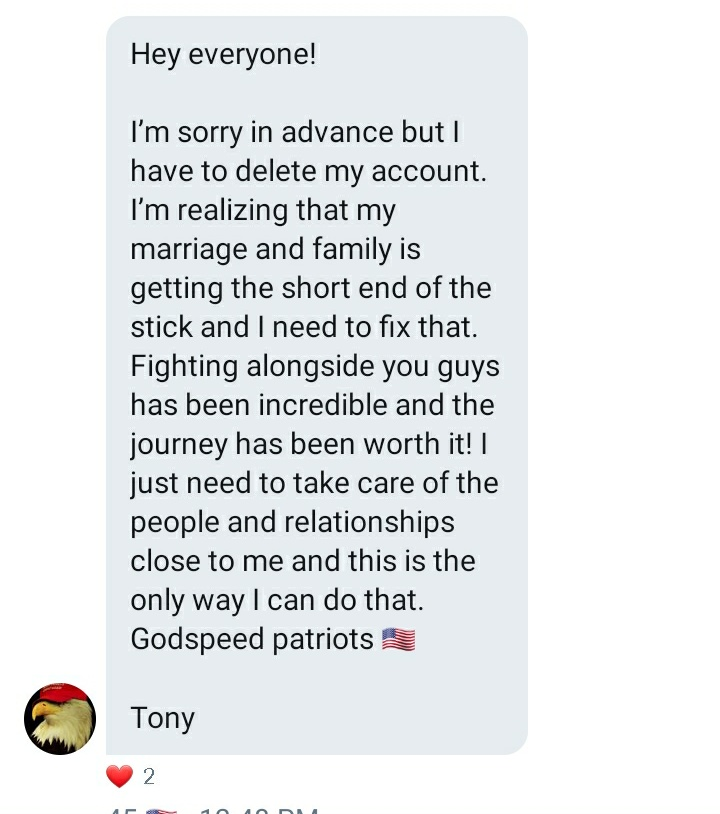
Task: Tap the only way I can do that line
Action: click(x=277, y=600)
